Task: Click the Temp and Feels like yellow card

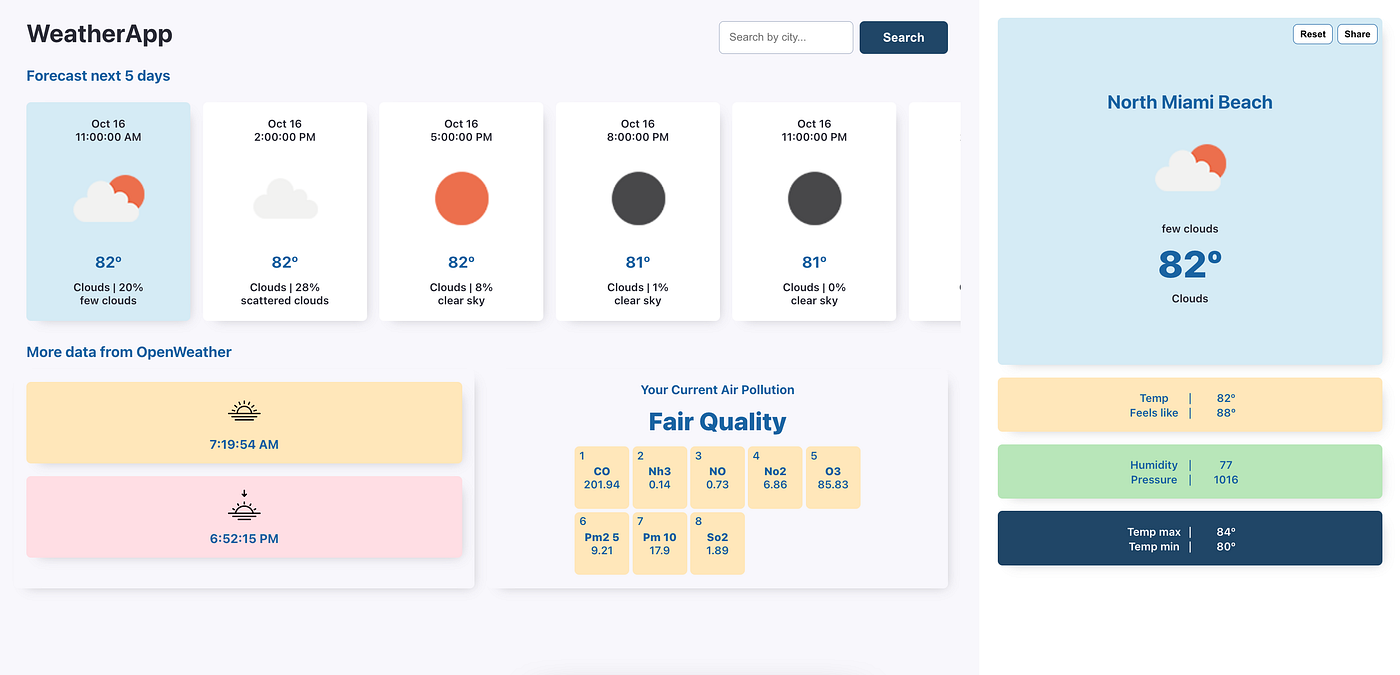Action: click(1189, 404)
